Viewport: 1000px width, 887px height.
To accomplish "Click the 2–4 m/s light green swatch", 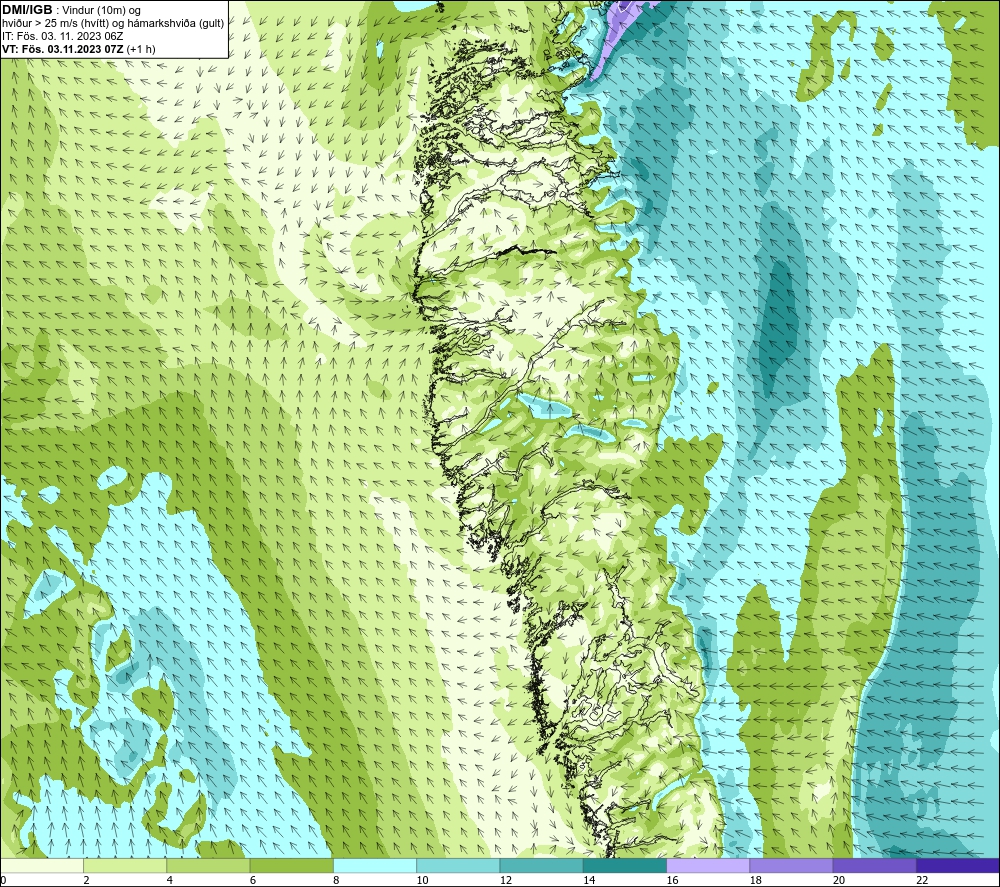I will [x=125, y=865].
